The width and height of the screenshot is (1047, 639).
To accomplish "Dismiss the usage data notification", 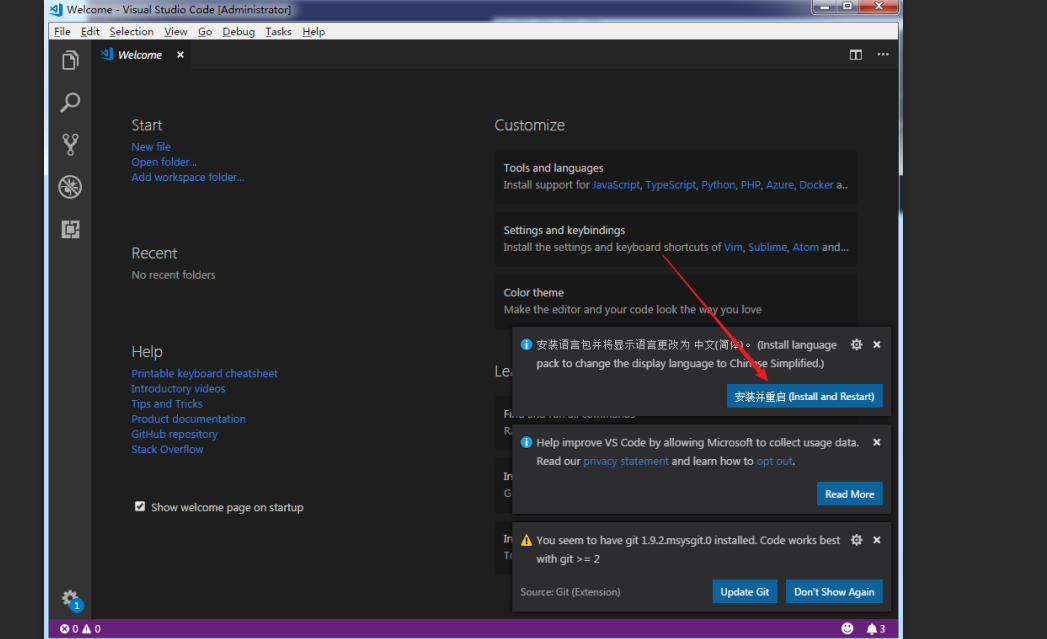I will 877,442.
